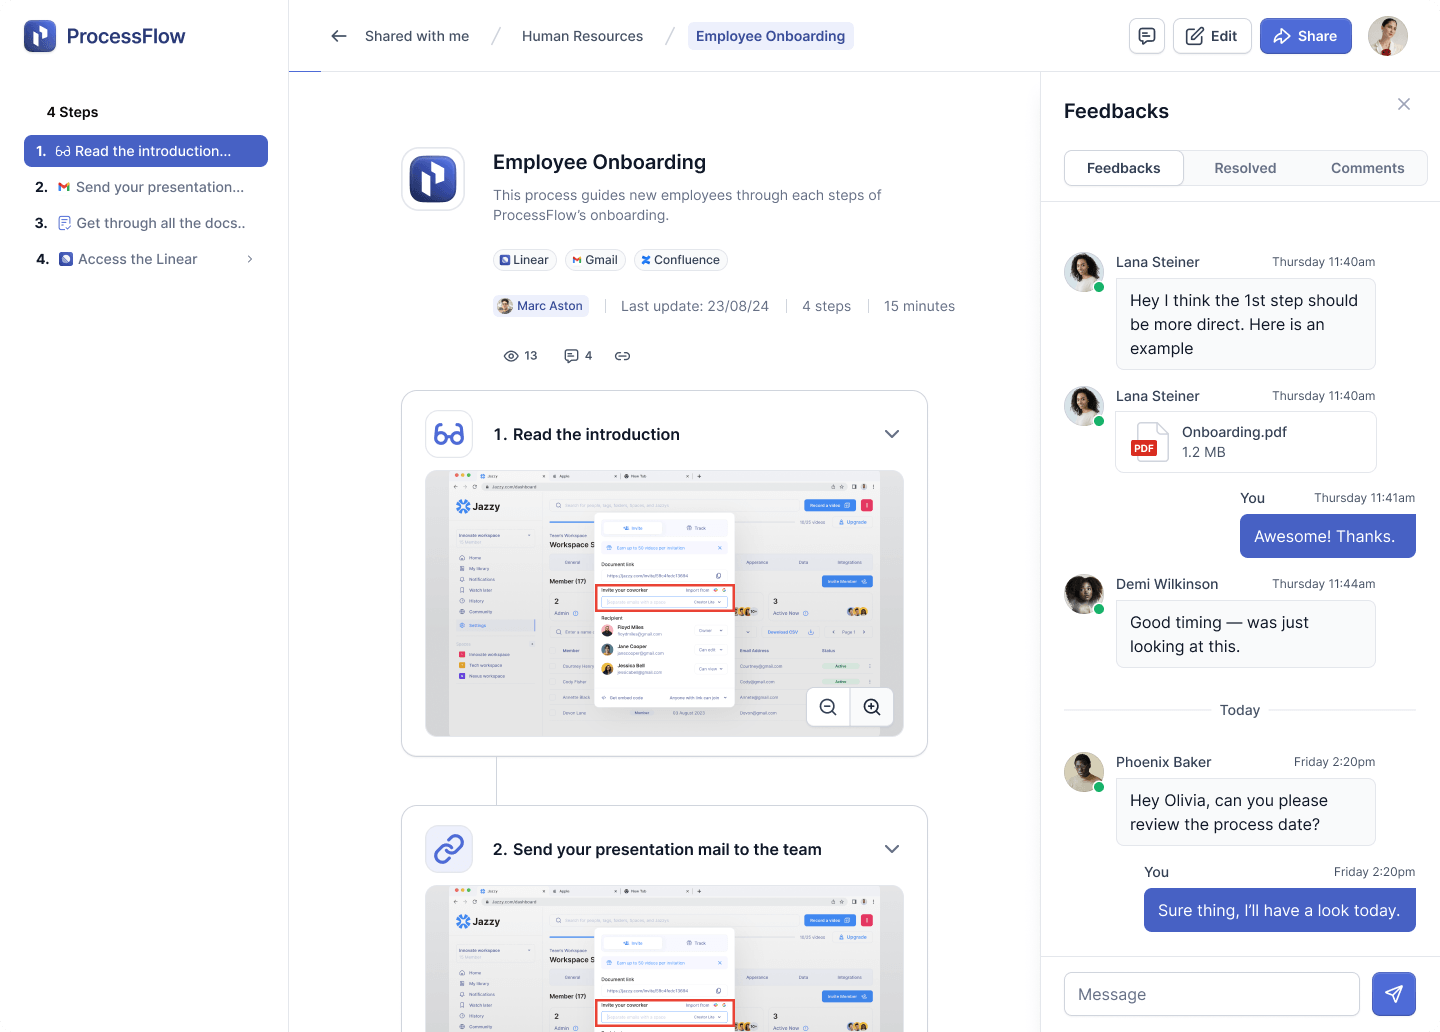The height and width of the screenshot is (1032, 1440).
Task: Click the Linear icon in sidebar step 4
Action: 66,259
